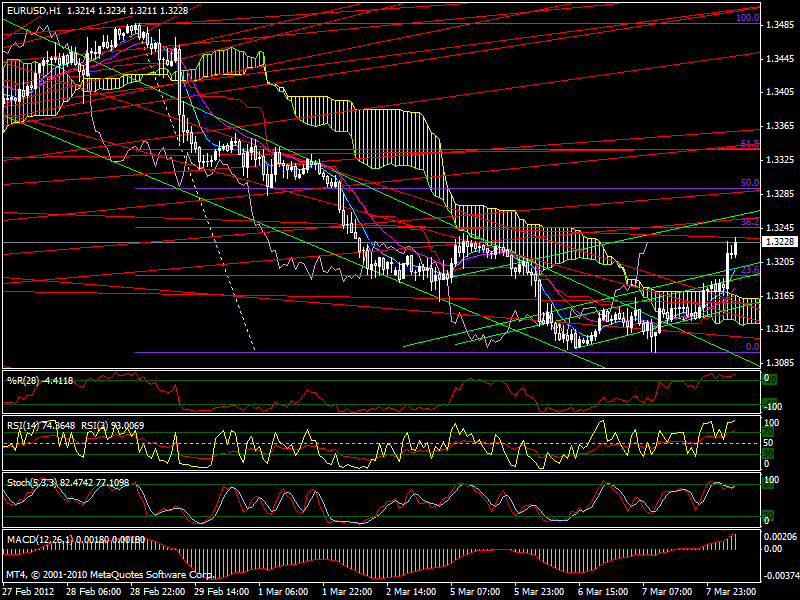Click the 27 Feb 2012 date label
Image resolution: width=800 pixels, height=600 pixels.
(x=30, y=592)
